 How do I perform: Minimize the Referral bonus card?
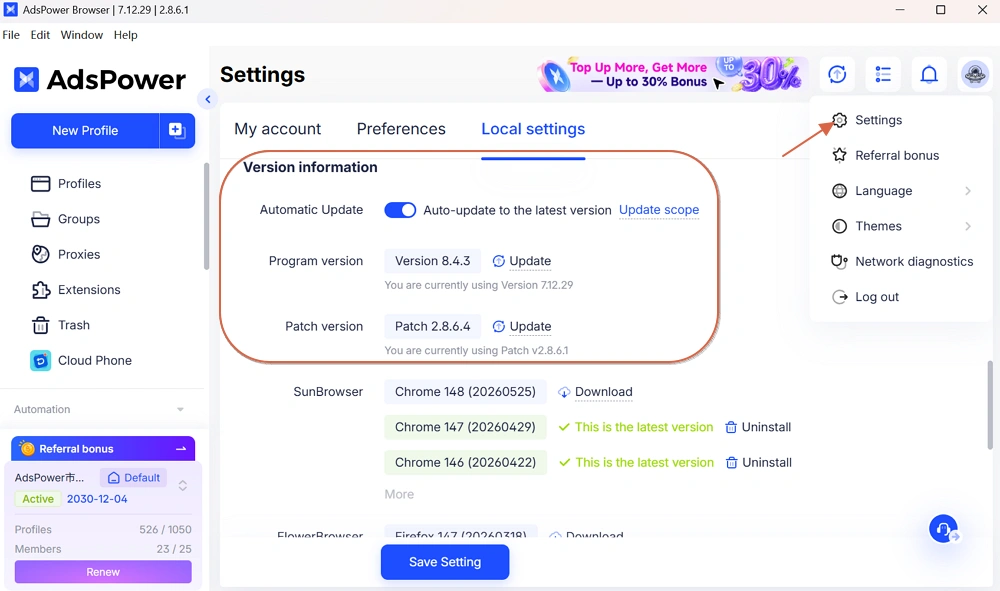click(x=181, y=449)
